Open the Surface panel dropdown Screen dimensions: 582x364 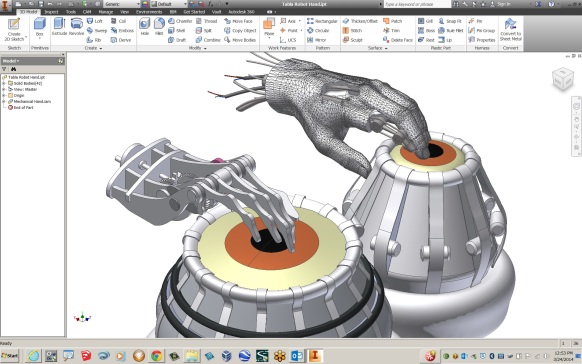[377, 48]
